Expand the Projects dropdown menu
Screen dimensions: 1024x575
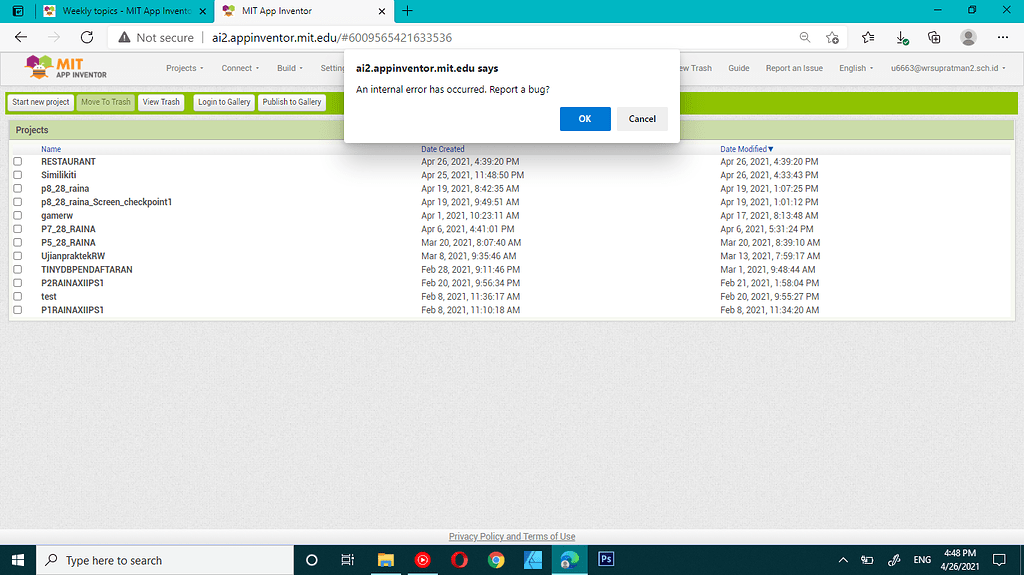[x=184, y=68]
